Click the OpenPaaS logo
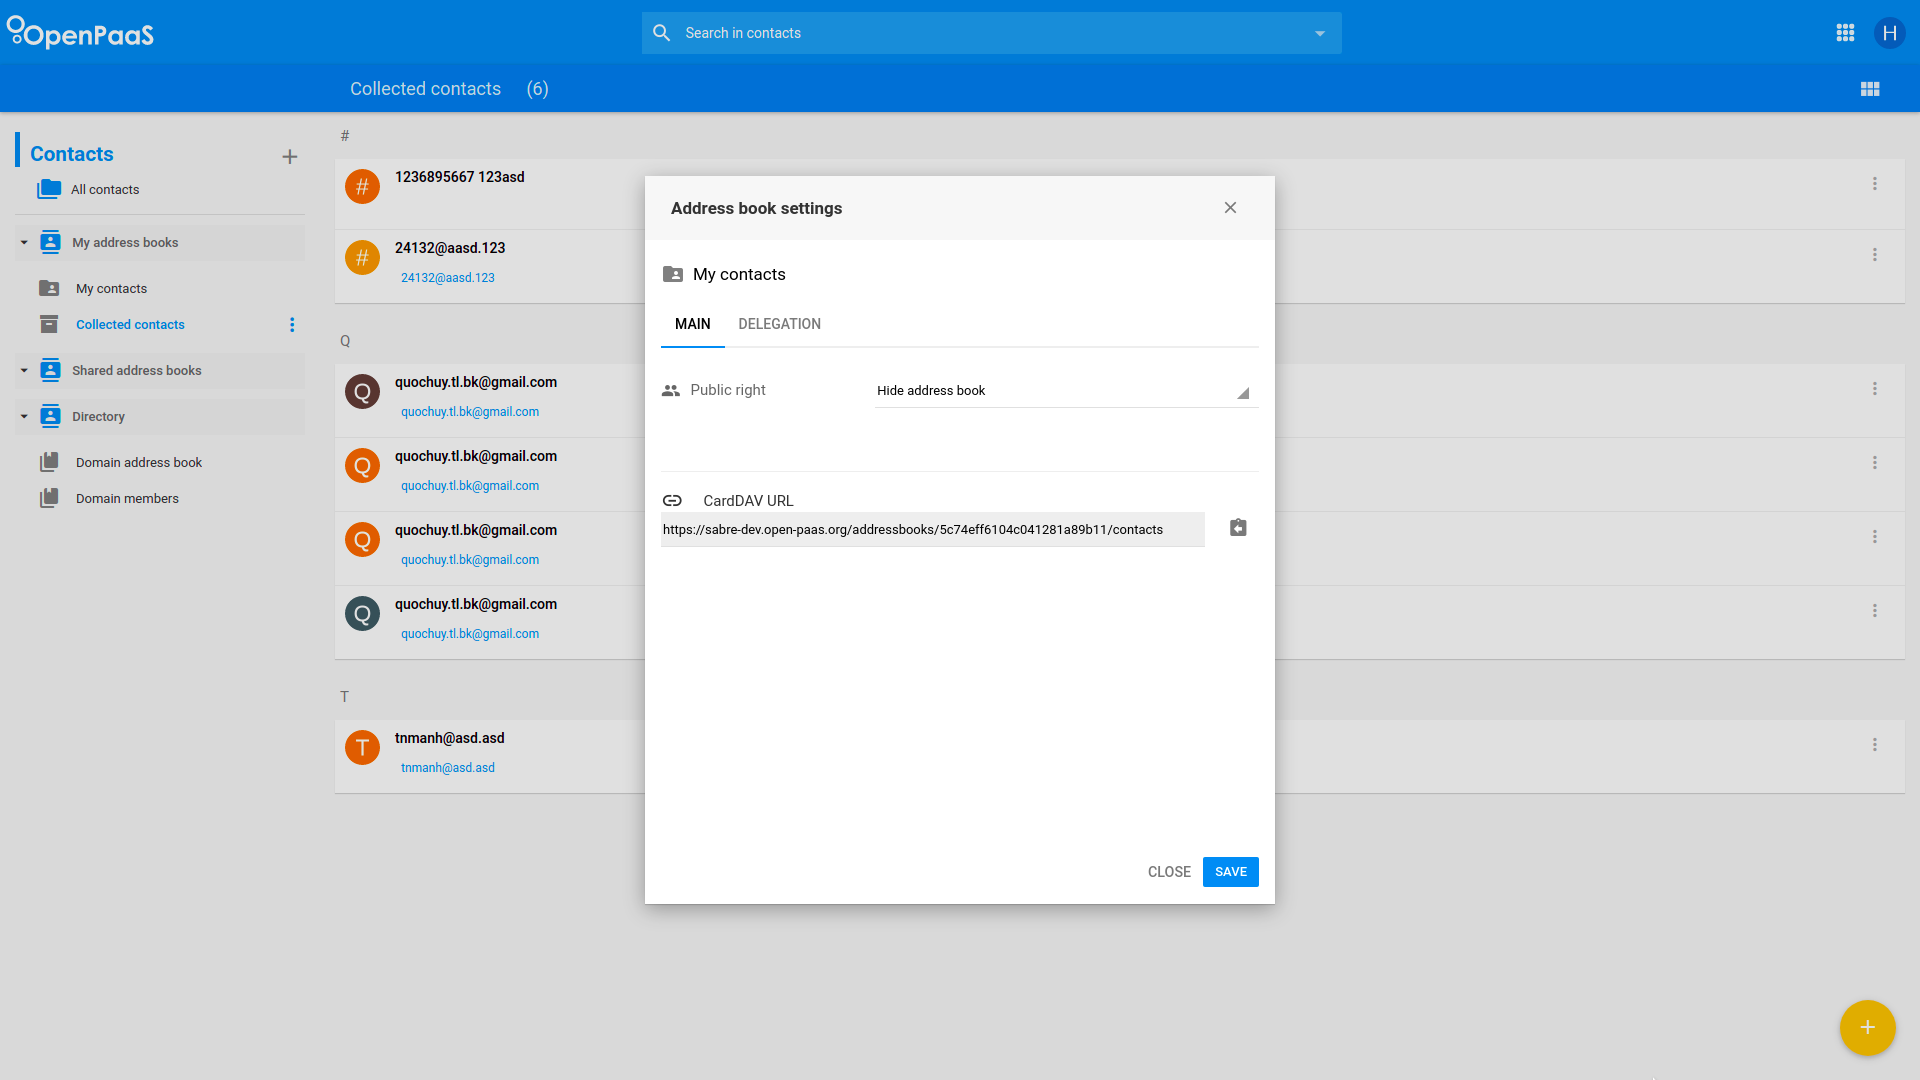This screenshot has width=1920, height=1080. click(80, 33)
